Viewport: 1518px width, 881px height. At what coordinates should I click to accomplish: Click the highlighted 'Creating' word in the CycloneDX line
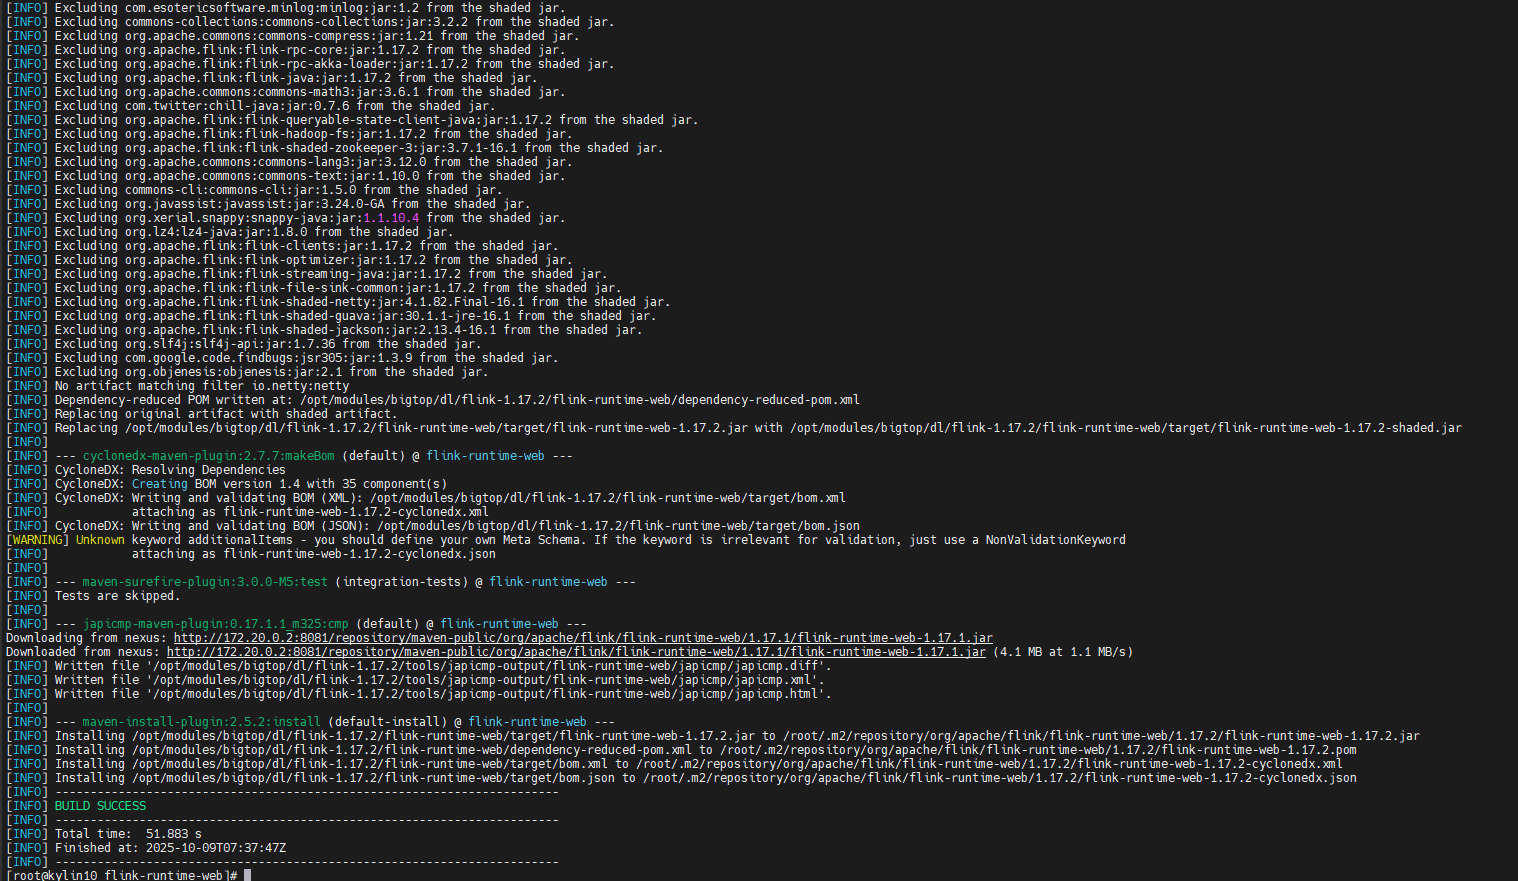pyautogui.click(x=159, y=484)
